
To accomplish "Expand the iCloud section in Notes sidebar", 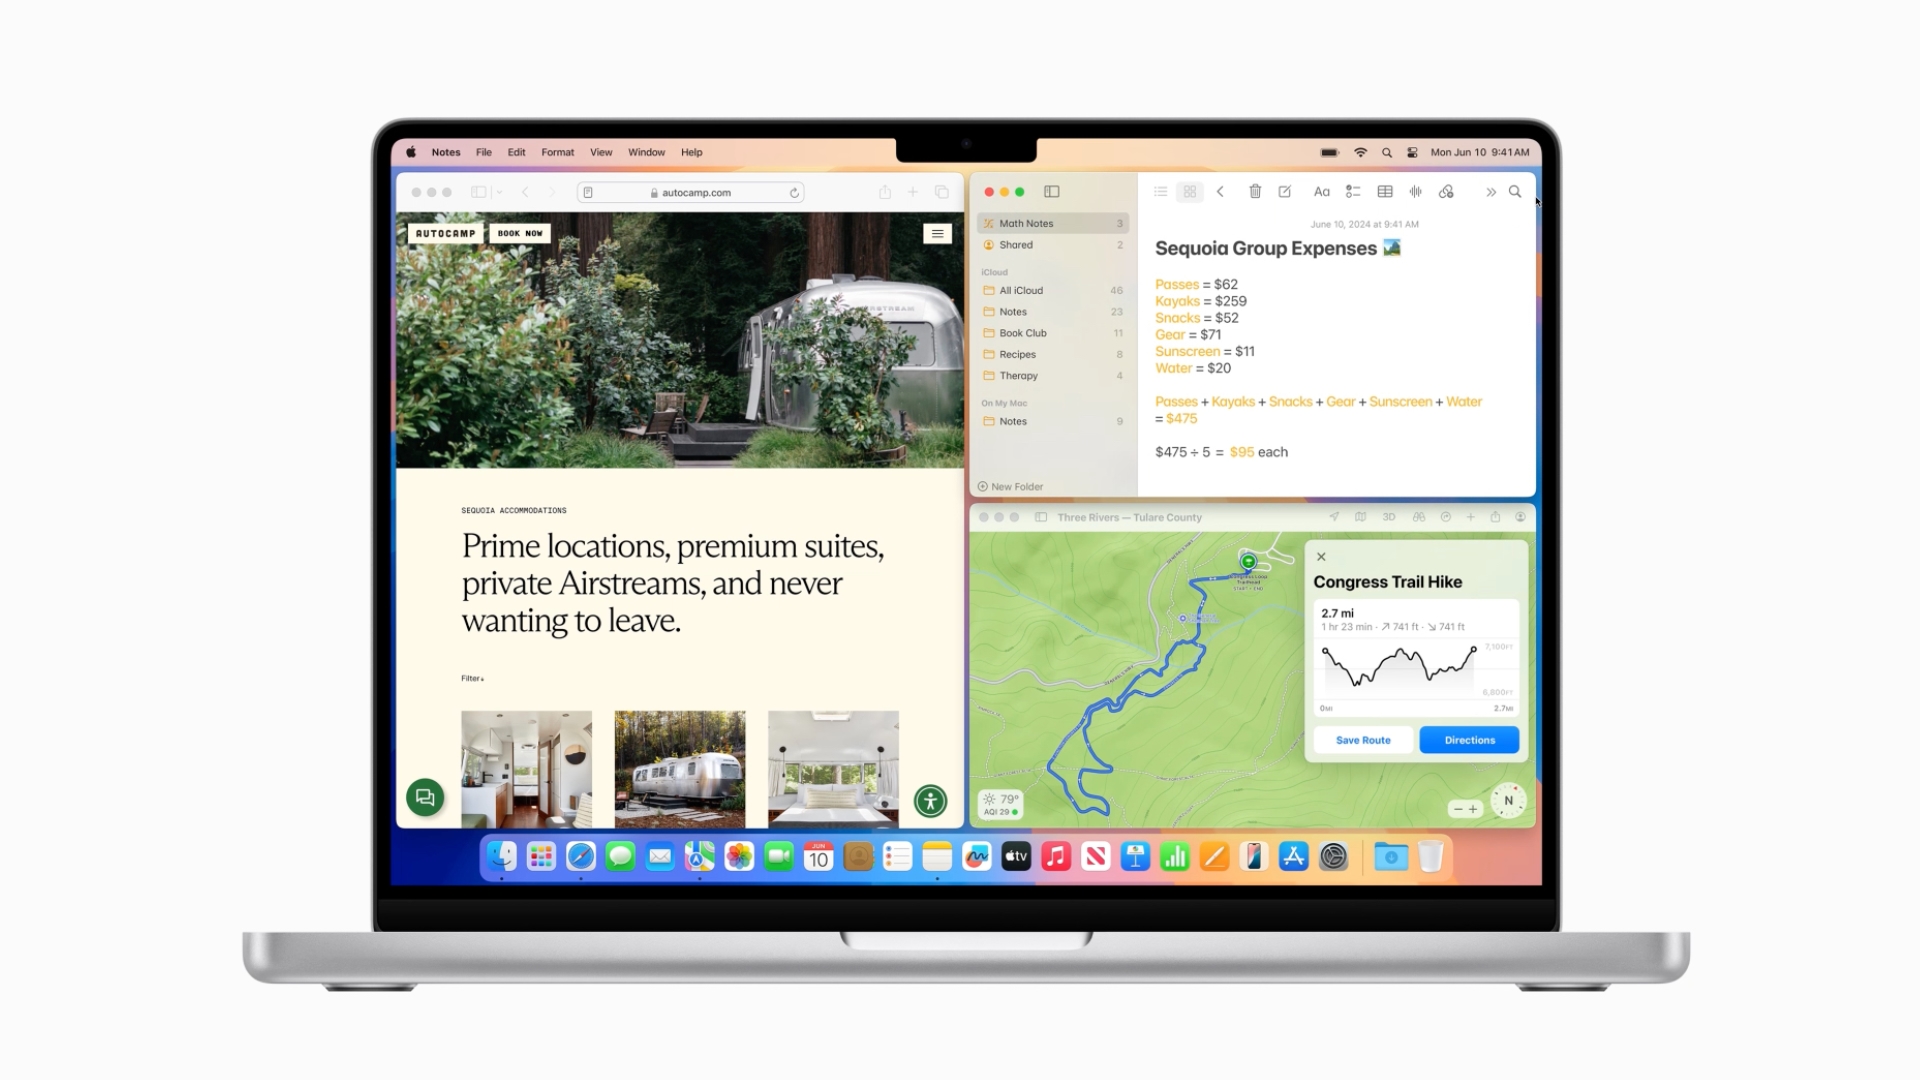I will (x=993, y=272).
